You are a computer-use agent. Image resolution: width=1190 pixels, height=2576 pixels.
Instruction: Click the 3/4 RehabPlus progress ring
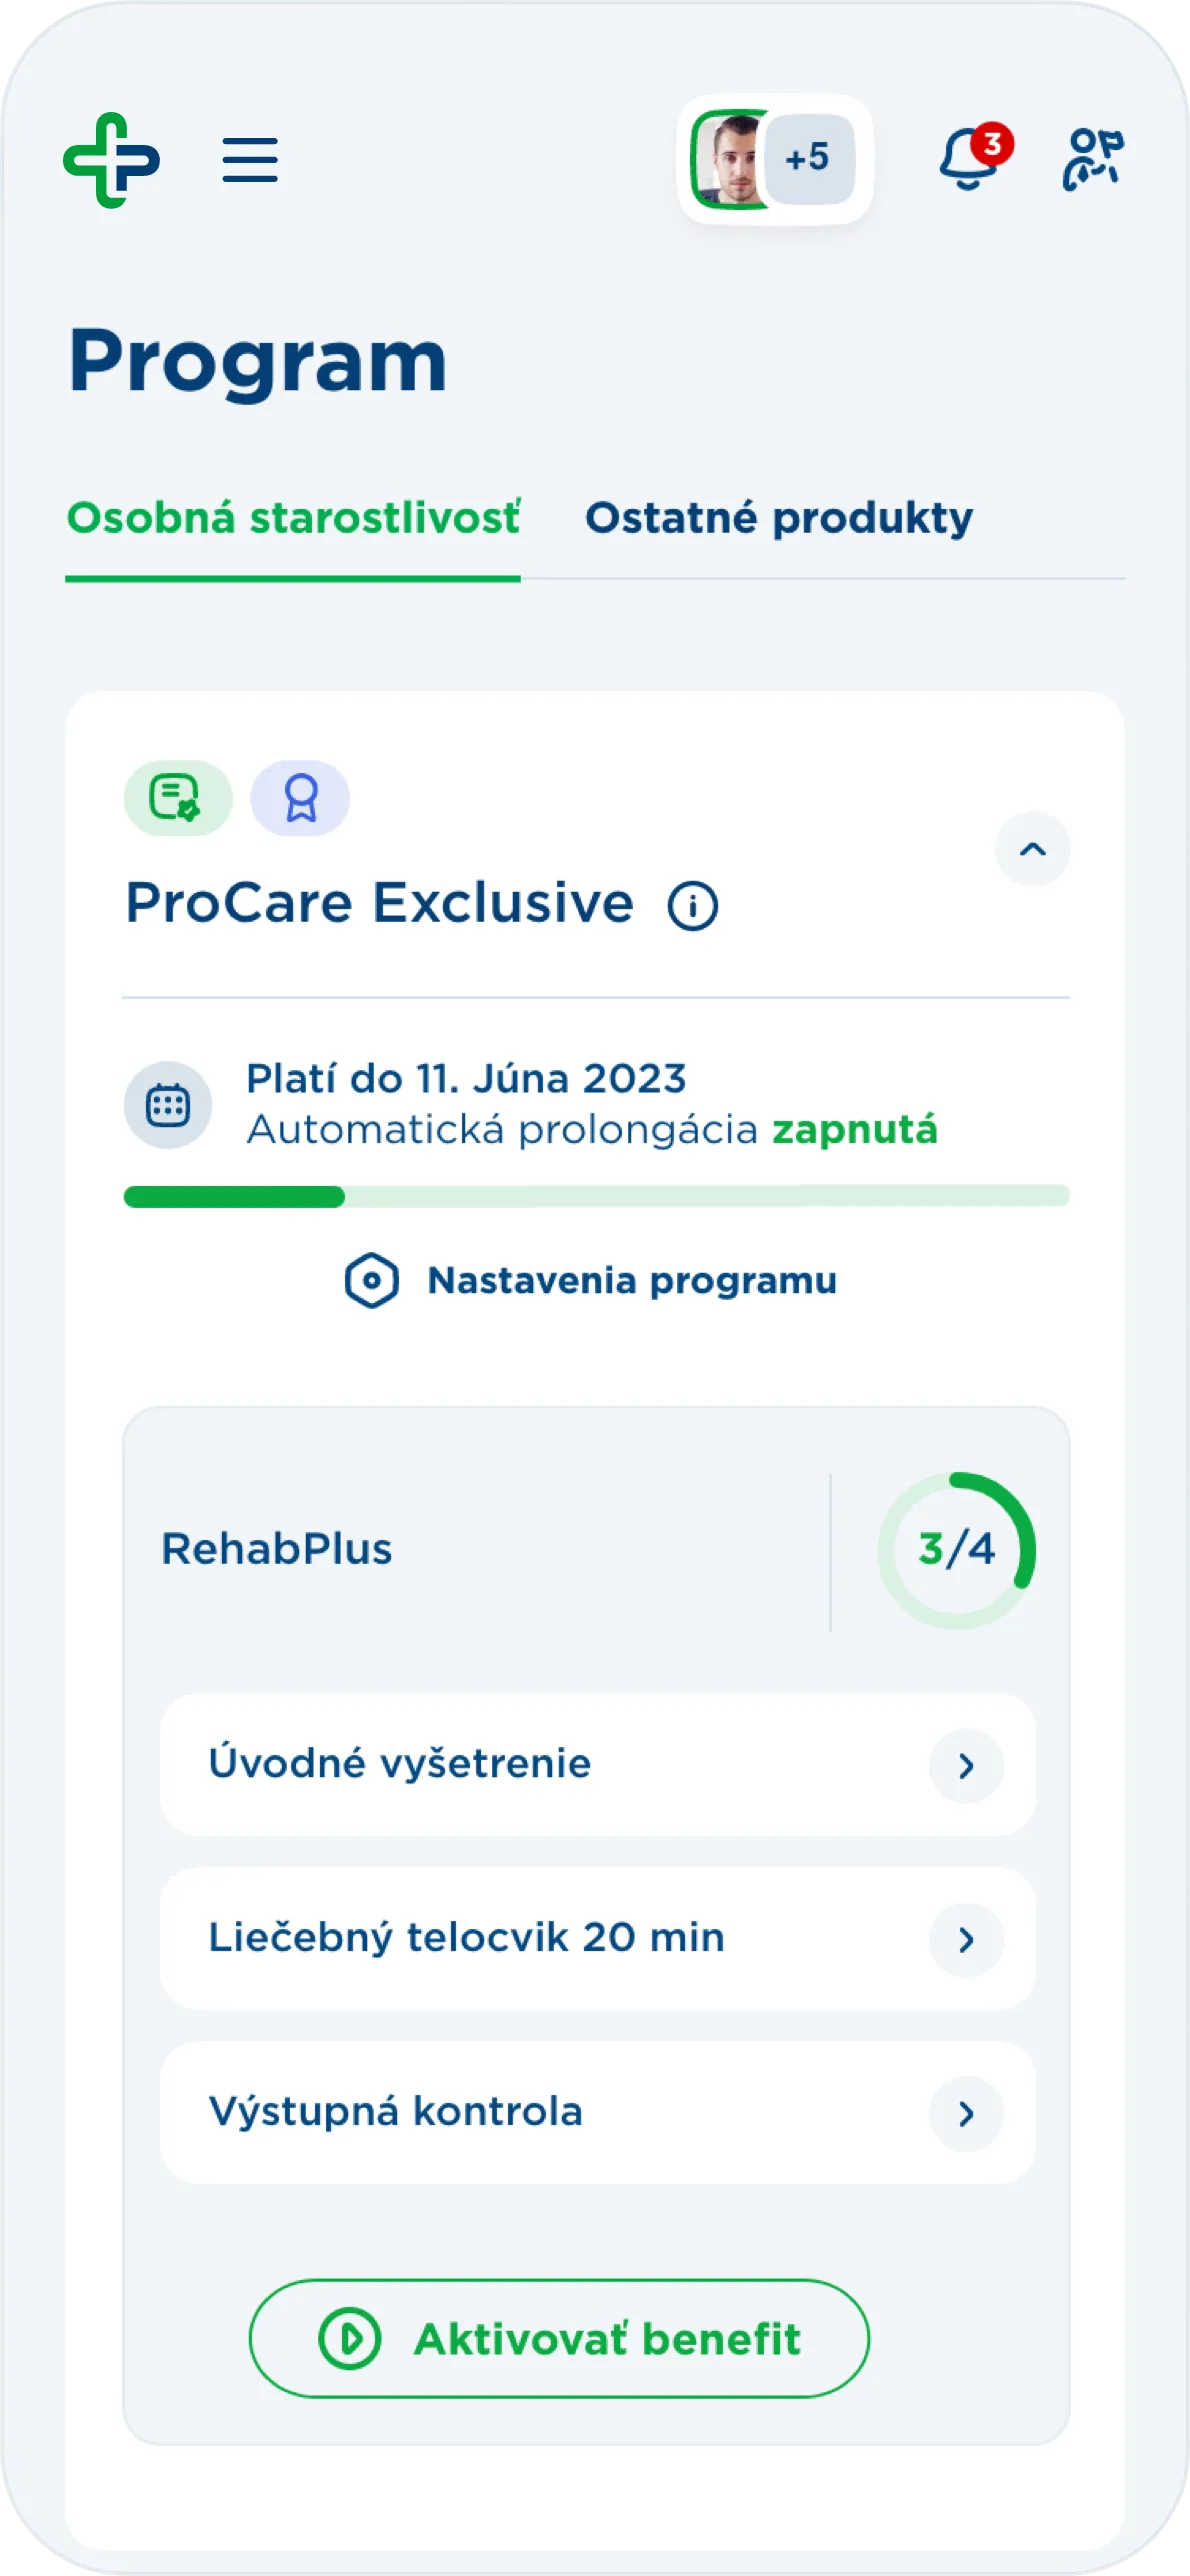point(957,1550)
